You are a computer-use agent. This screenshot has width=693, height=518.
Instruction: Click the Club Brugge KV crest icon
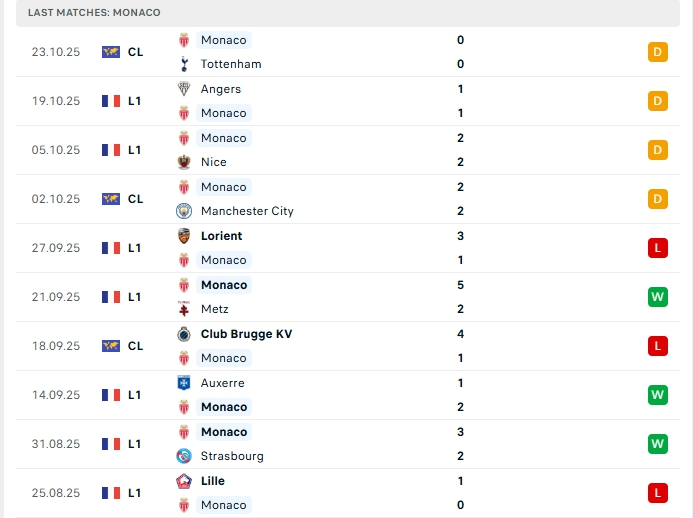pos(184,334)
